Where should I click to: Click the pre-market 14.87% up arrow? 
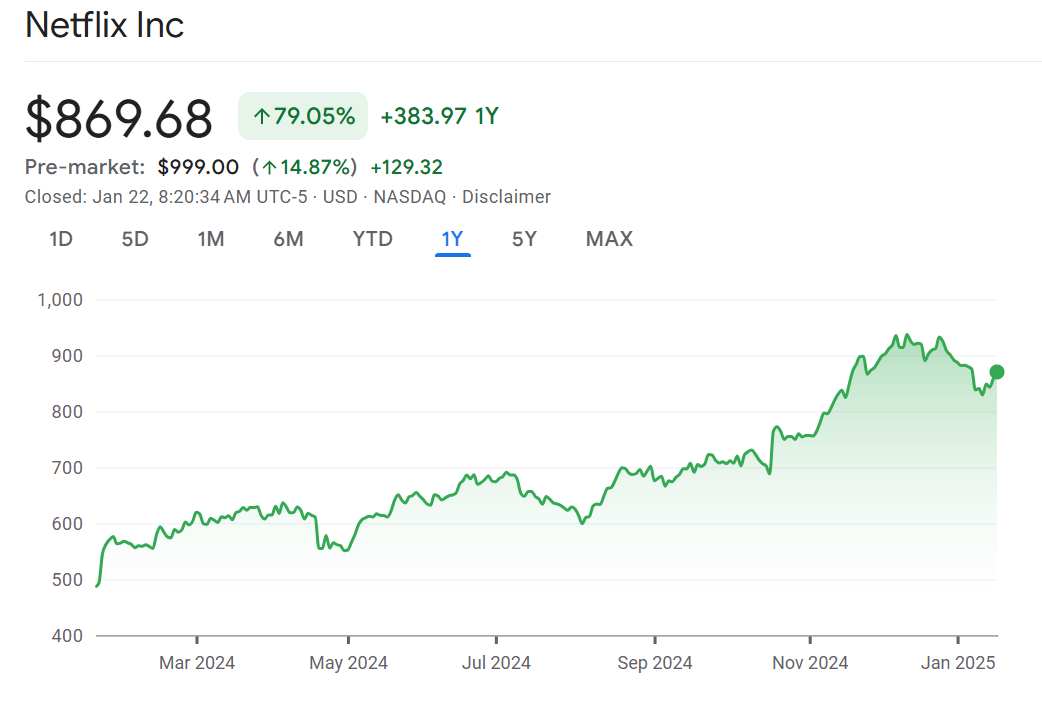coord(269,167)
